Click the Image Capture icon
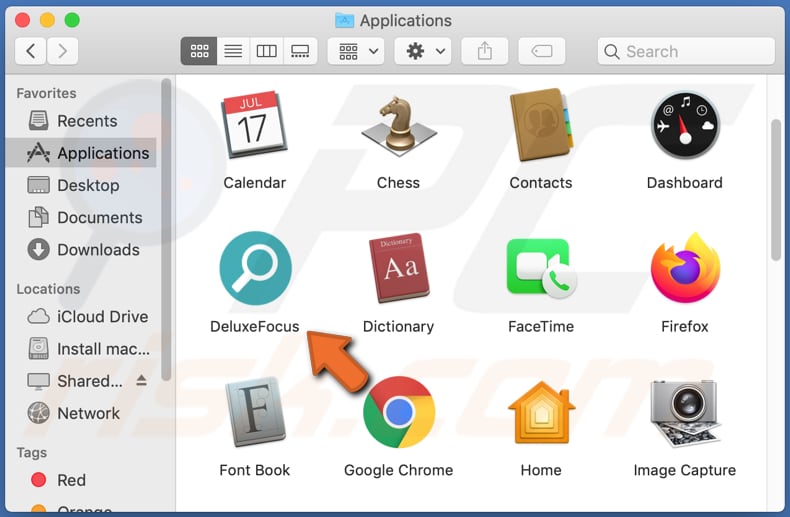Image resolution: width=790 pixels, height=517 pixels. click(685, 412)
